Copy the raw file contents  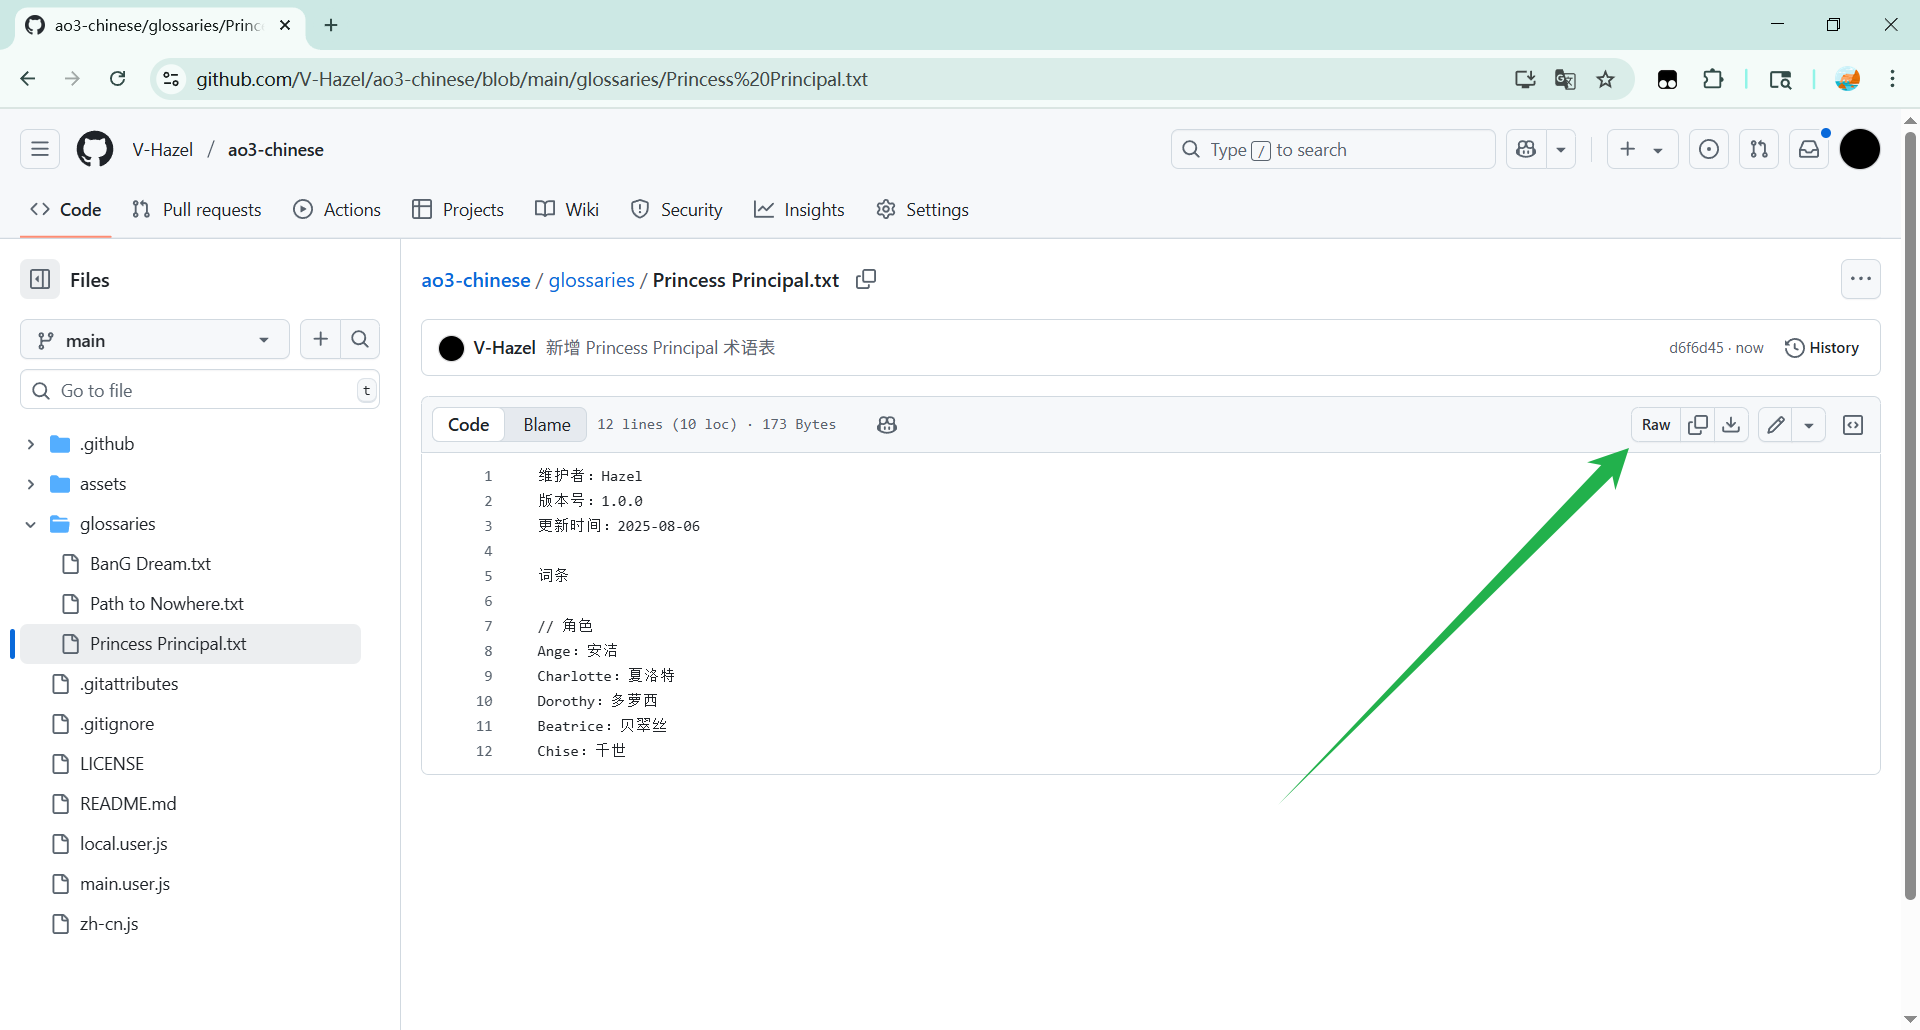coord(1698,425)
